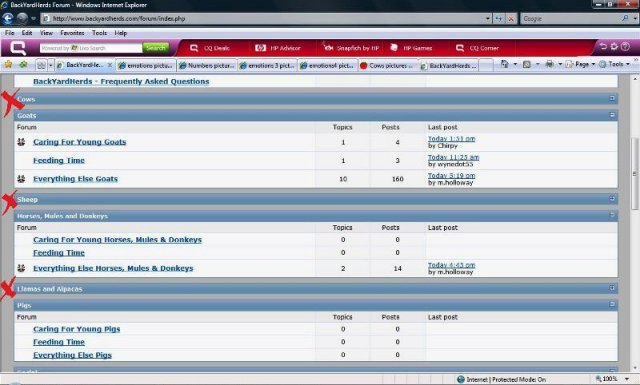The image size is (640, 385).
Task: Open the Page dropdown menu
Action: (581, 64)
